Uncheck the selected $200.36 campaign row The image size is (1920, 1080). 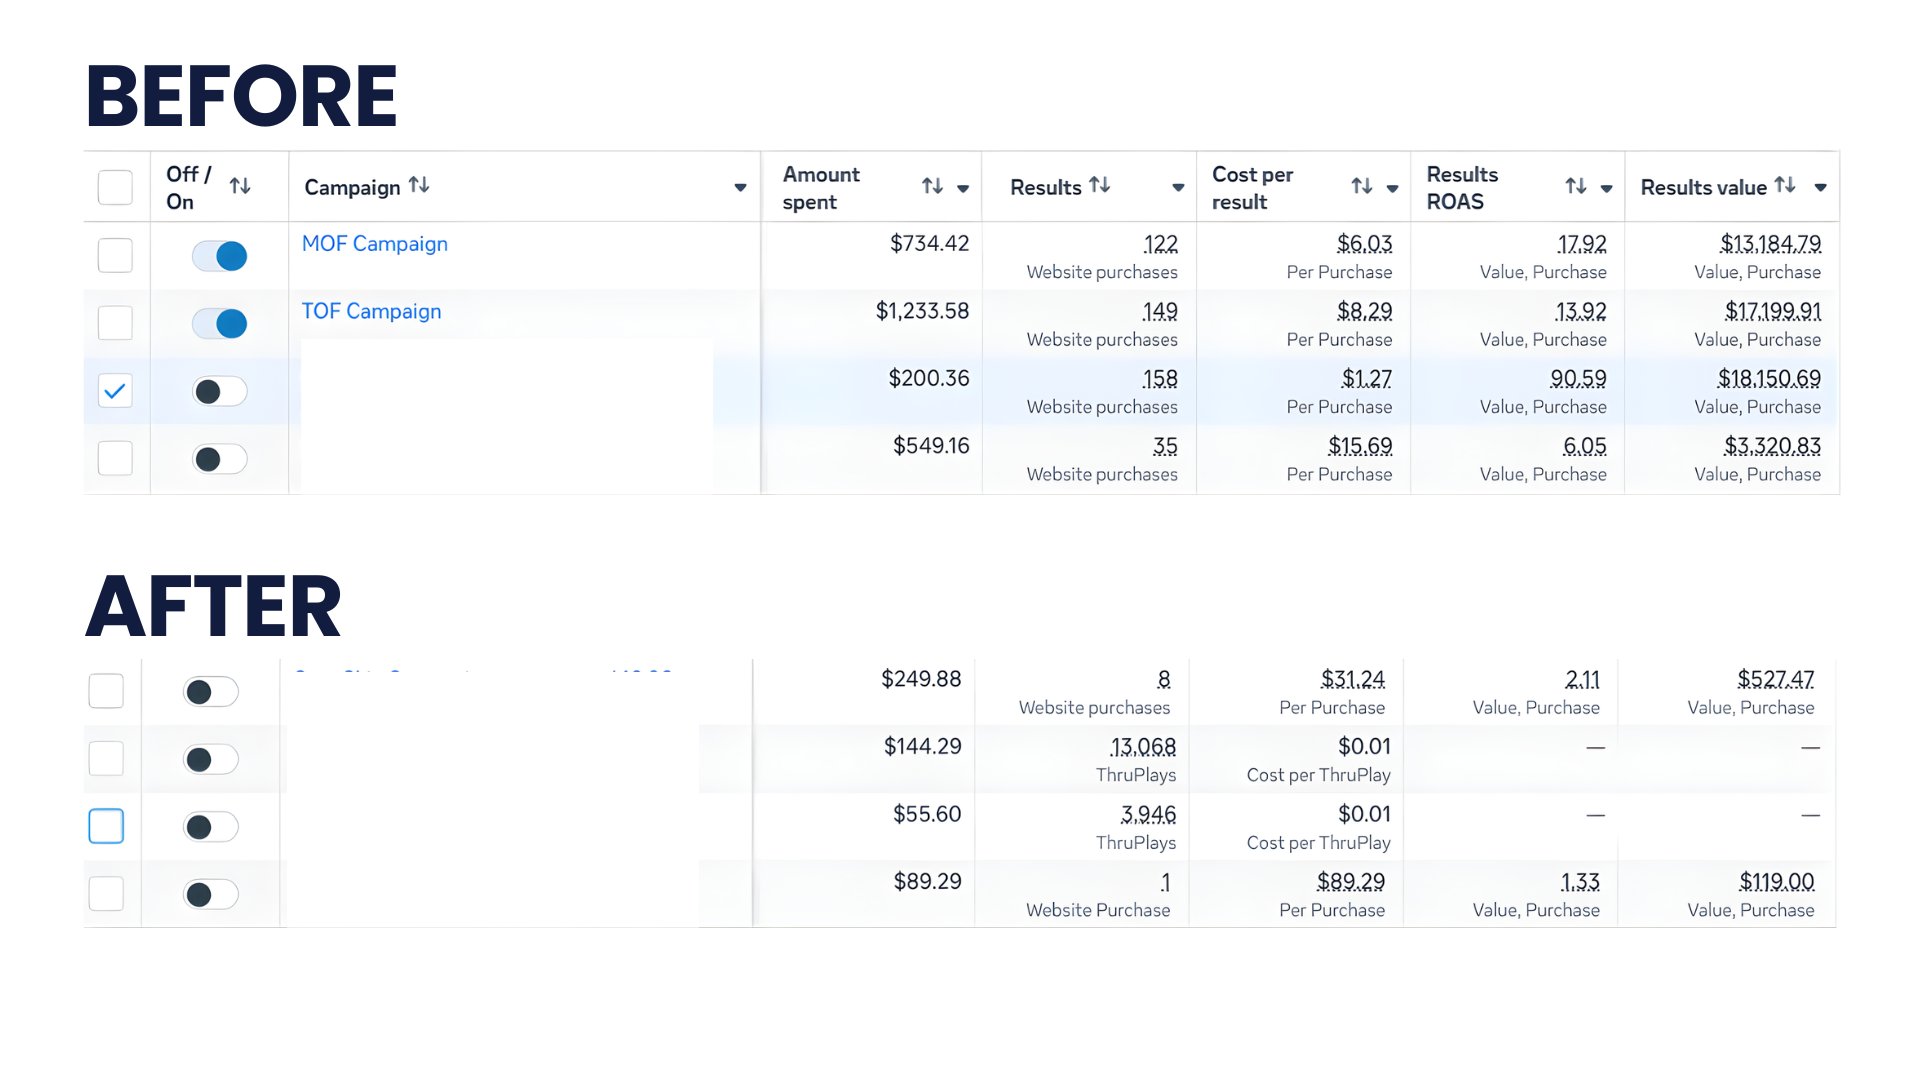coord(115,391)
